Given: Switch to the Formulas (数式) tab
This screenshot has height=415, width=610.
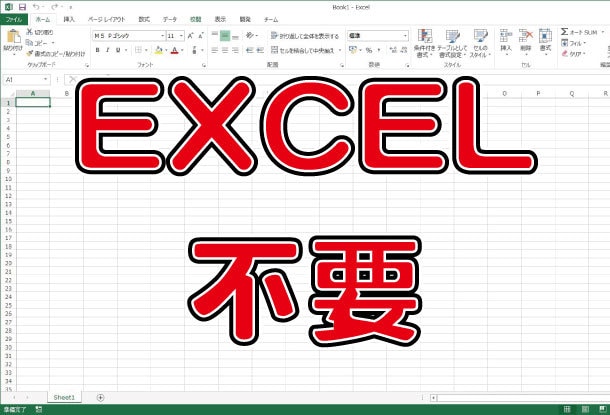Looking at the screenshot, I should click(x=144, y=19).
